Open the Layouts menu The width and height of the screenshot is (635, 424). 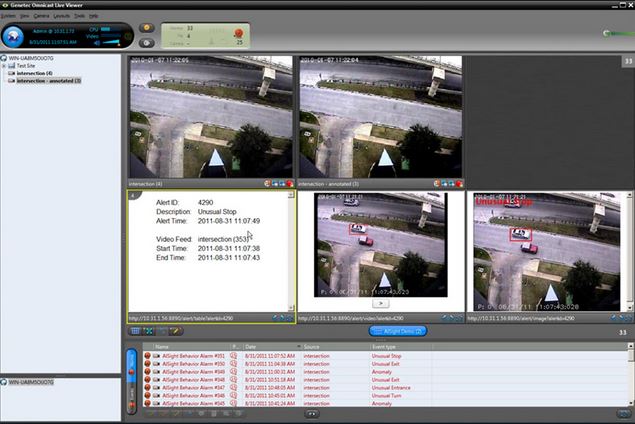[67, 17]
